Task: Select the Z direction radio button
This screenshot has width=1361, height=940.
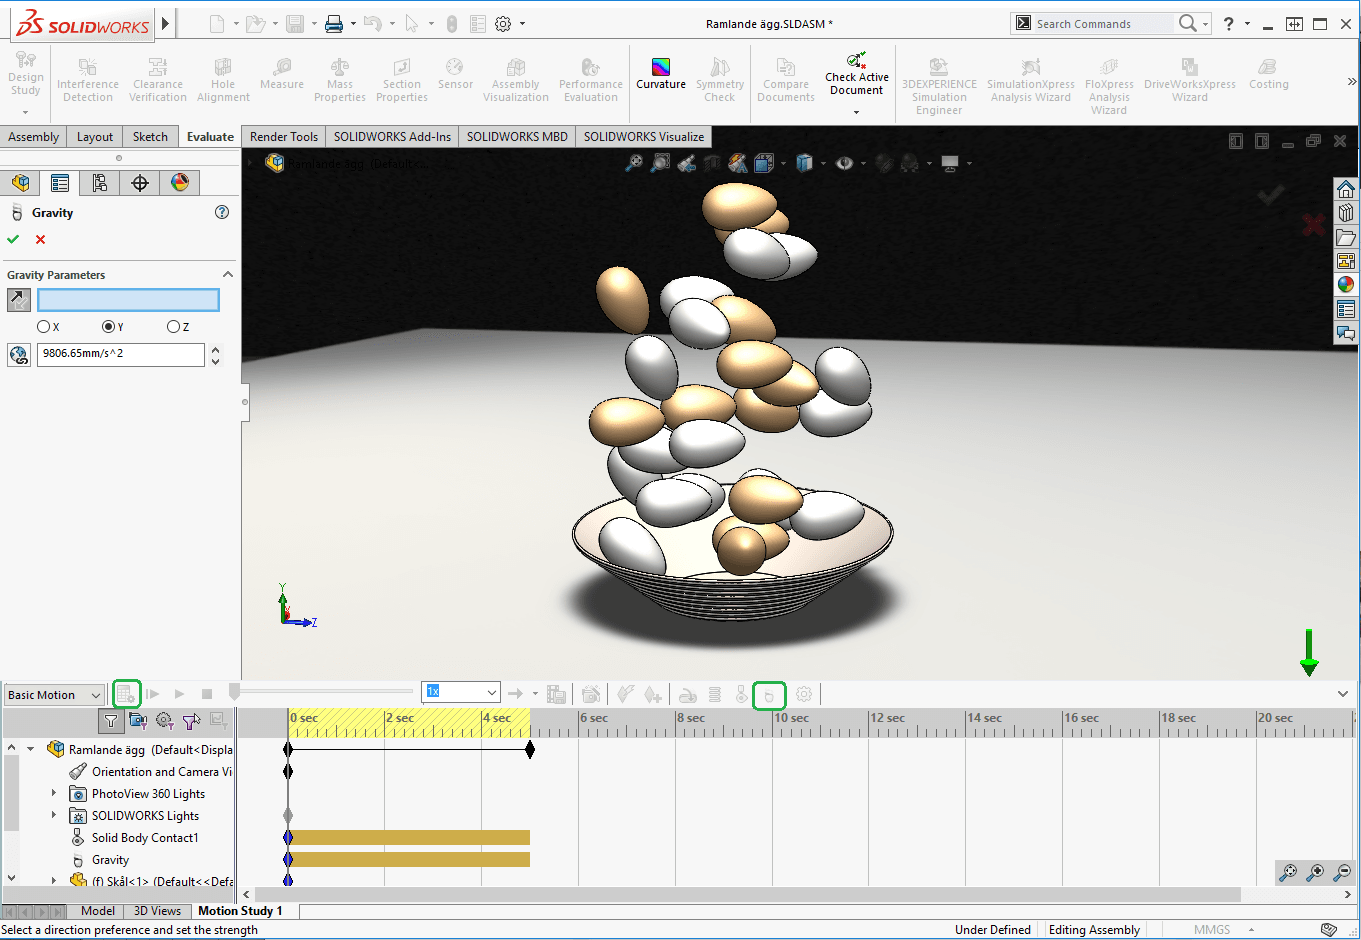Action: (x=173, y=327)
